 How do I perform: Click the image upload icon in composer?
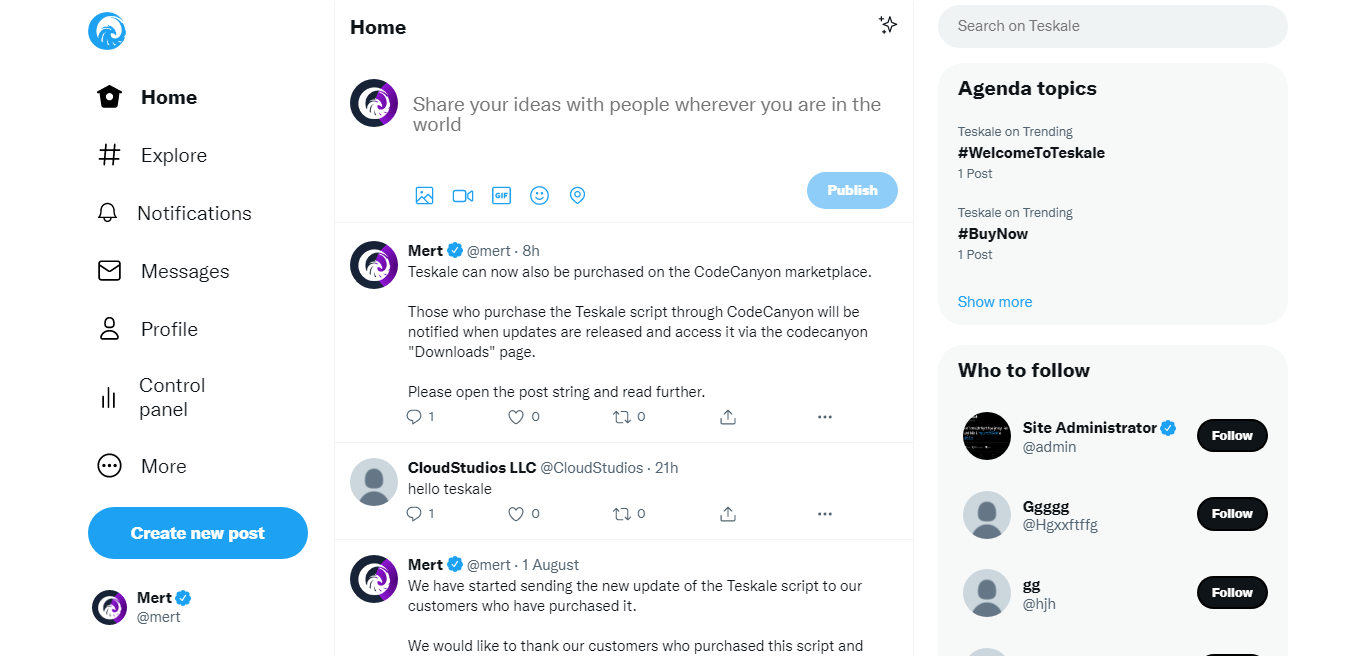coord(424,196)
